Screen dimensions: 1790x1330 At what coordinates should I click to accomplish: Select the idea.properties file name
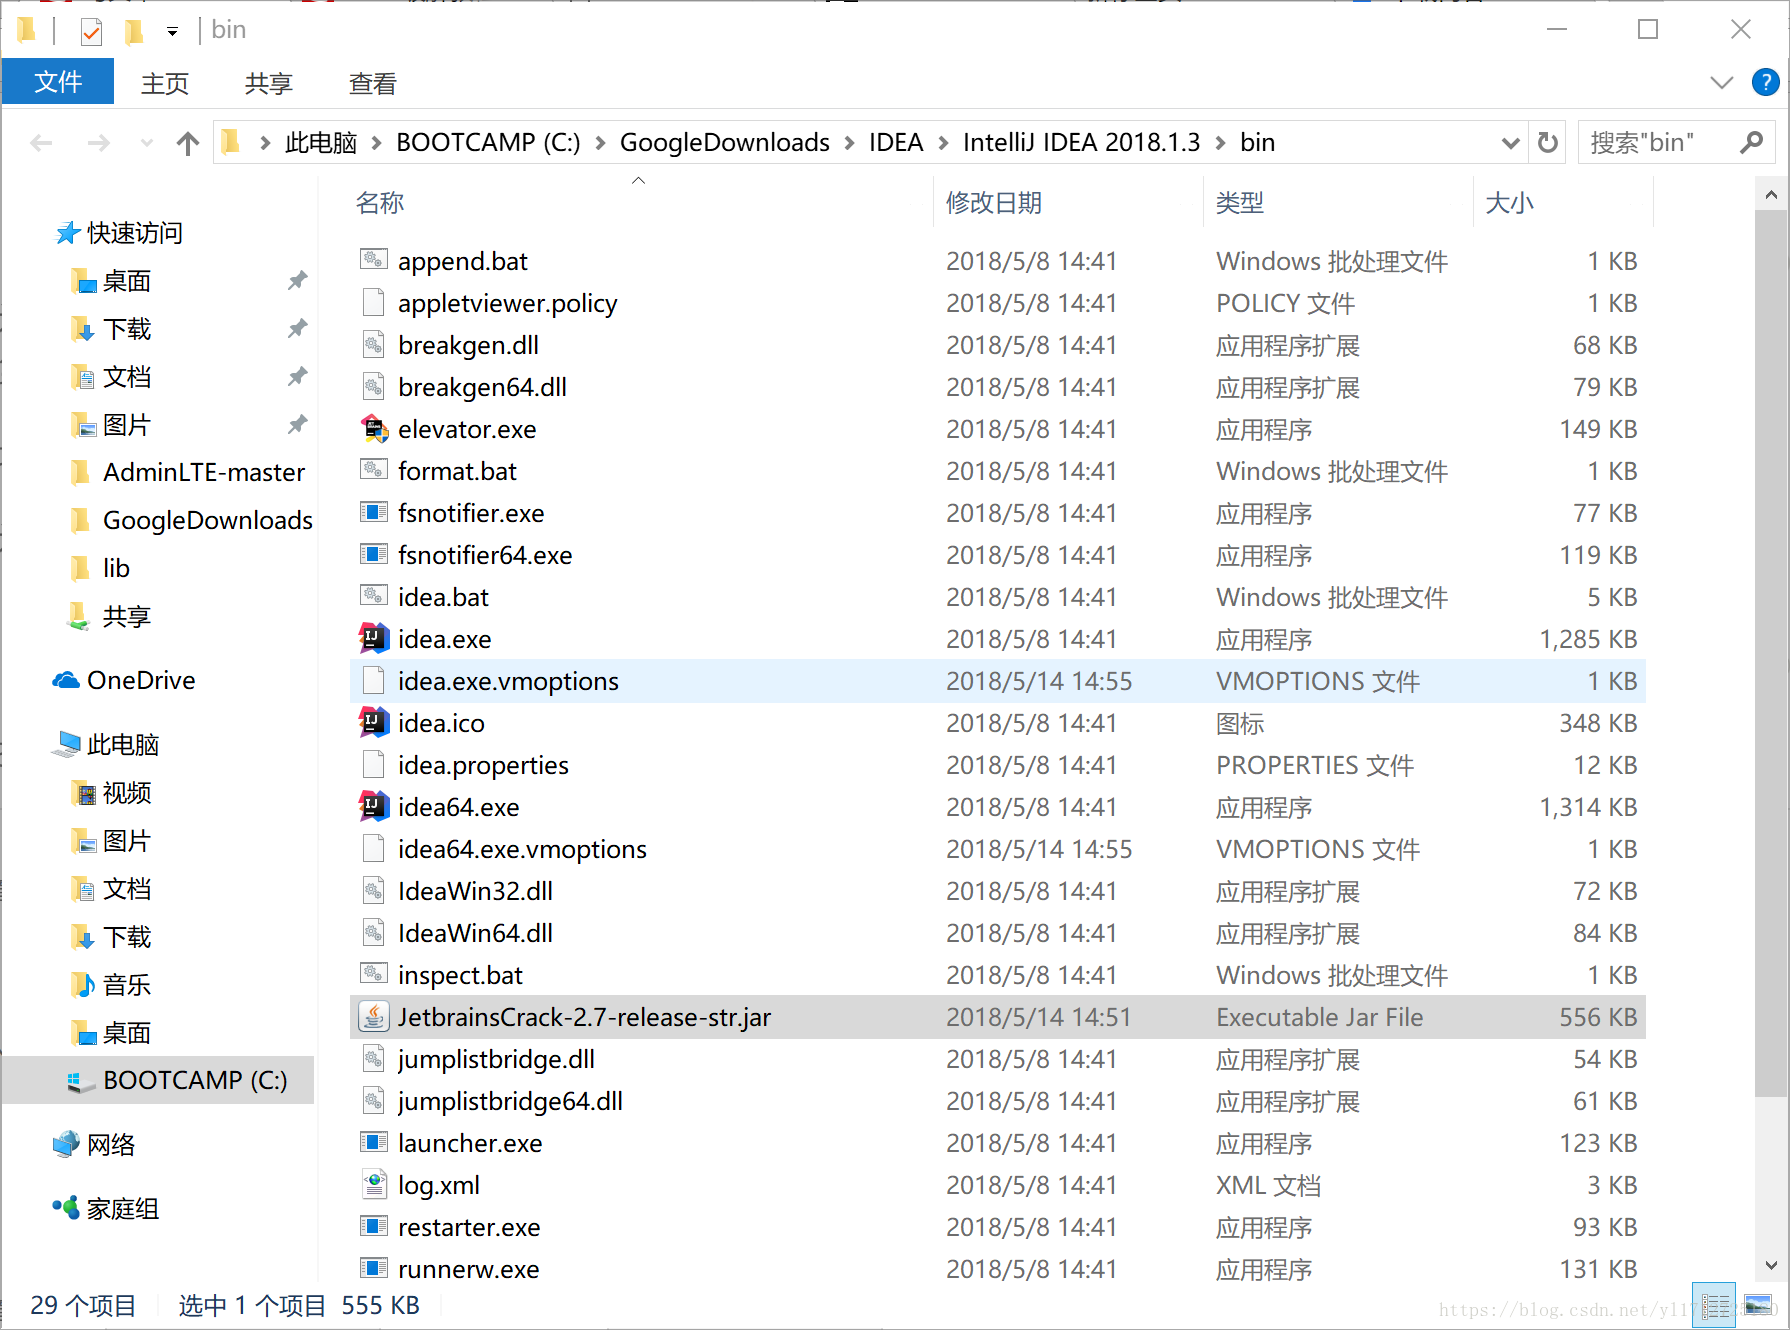point(483,765)
